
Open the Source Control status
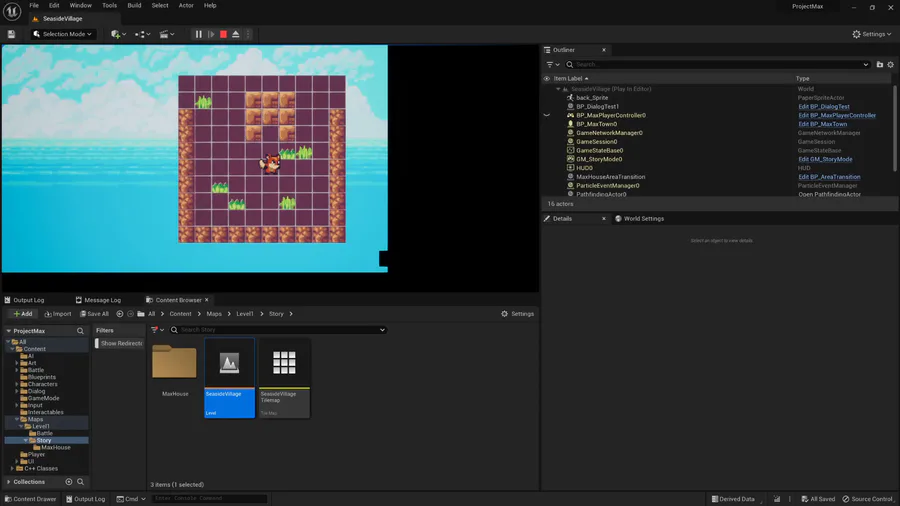[x=867, y=499]
